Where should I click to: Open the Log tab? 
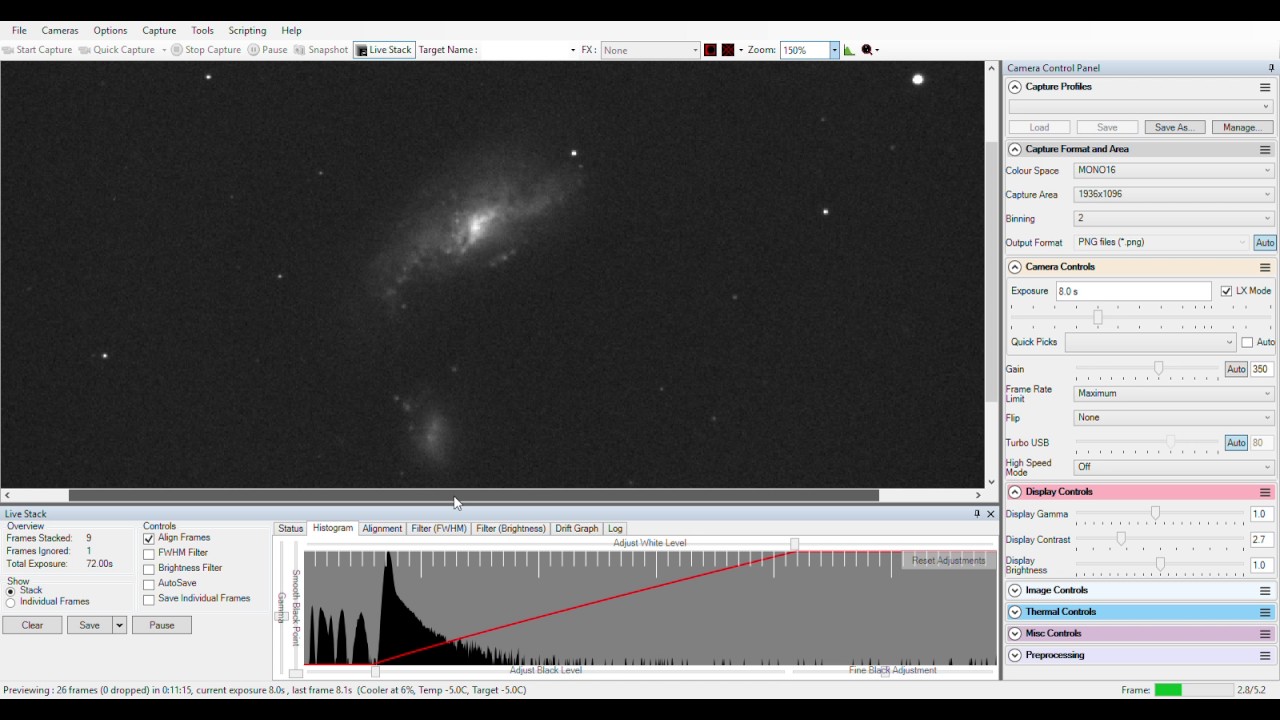coord(615,529)
